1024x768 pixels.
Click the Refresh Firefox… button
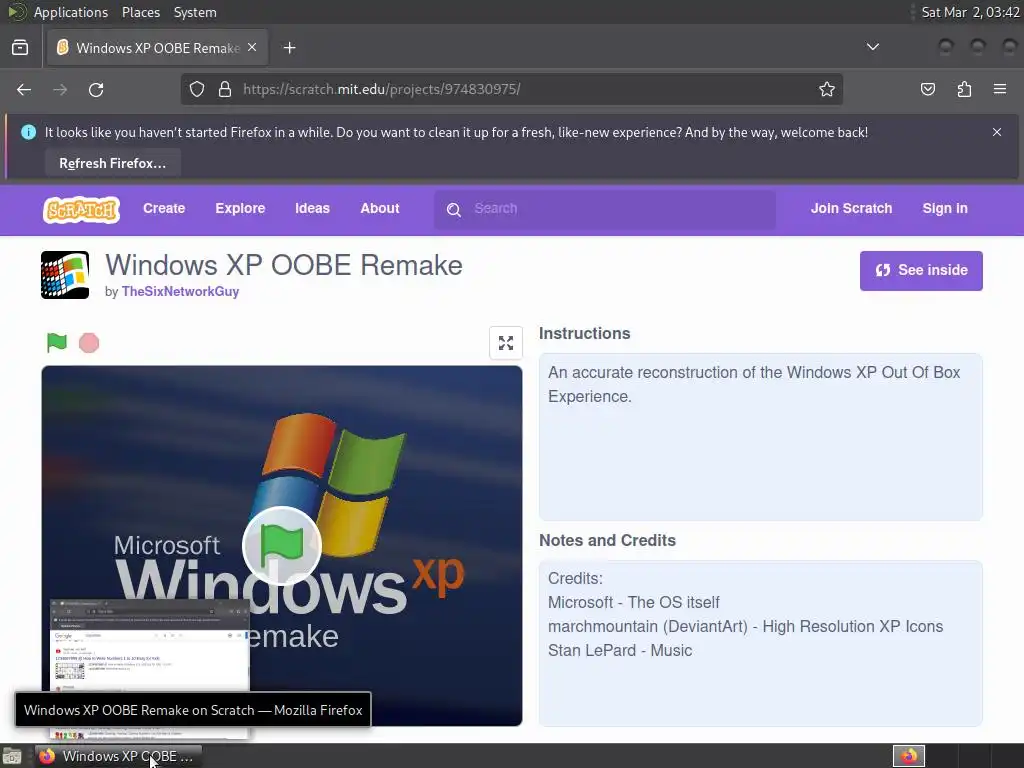click(x=113, y=163)
